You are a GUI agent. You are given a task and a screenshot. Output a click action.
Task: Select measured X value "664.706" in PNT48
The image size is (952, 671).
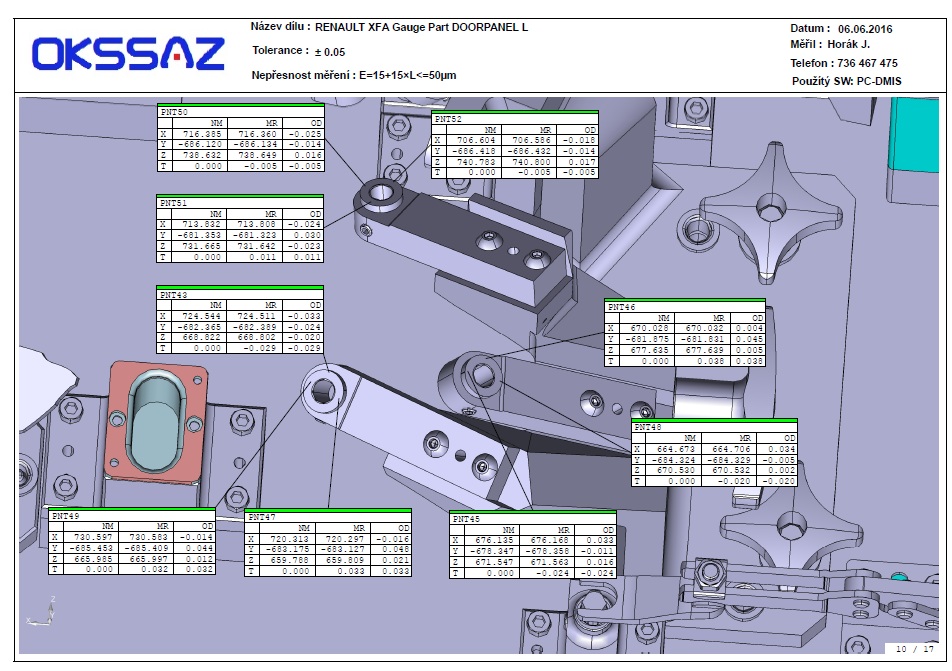732,449
